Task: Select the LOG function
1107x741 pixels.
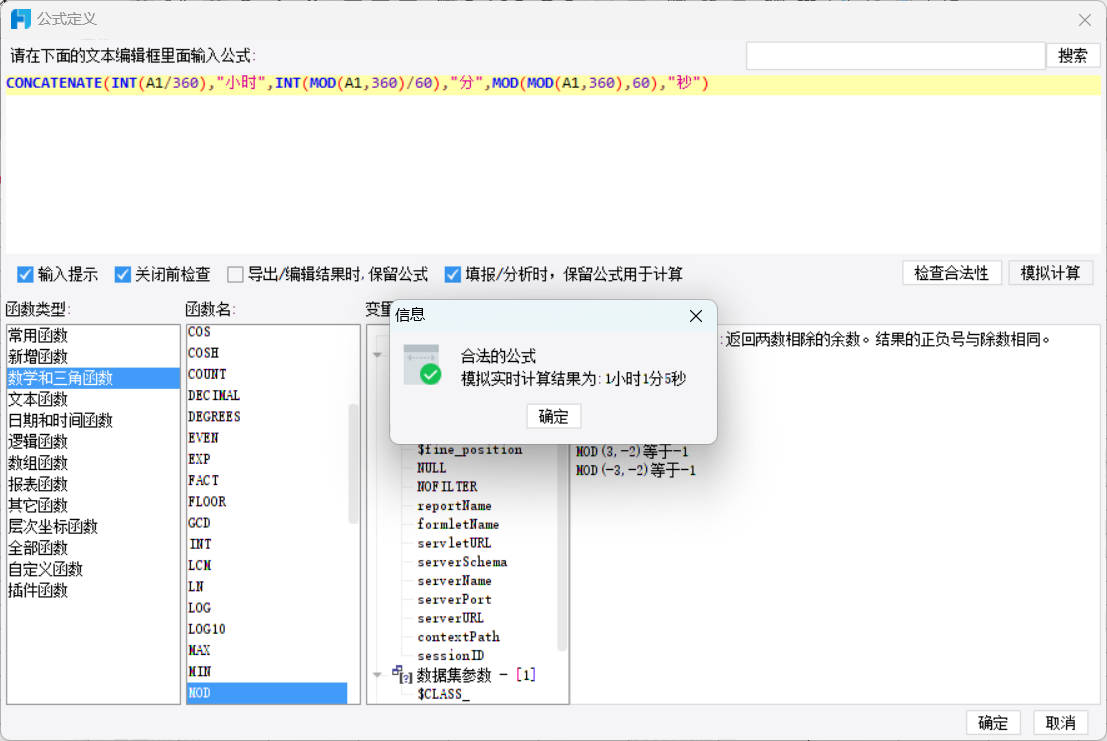Action: click(x=268, y=607)
